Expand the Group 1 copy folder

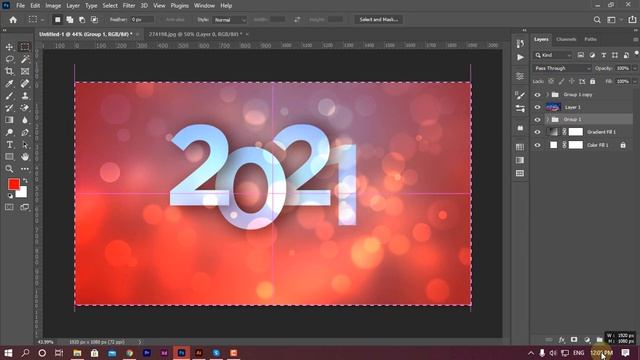point(547,95)
